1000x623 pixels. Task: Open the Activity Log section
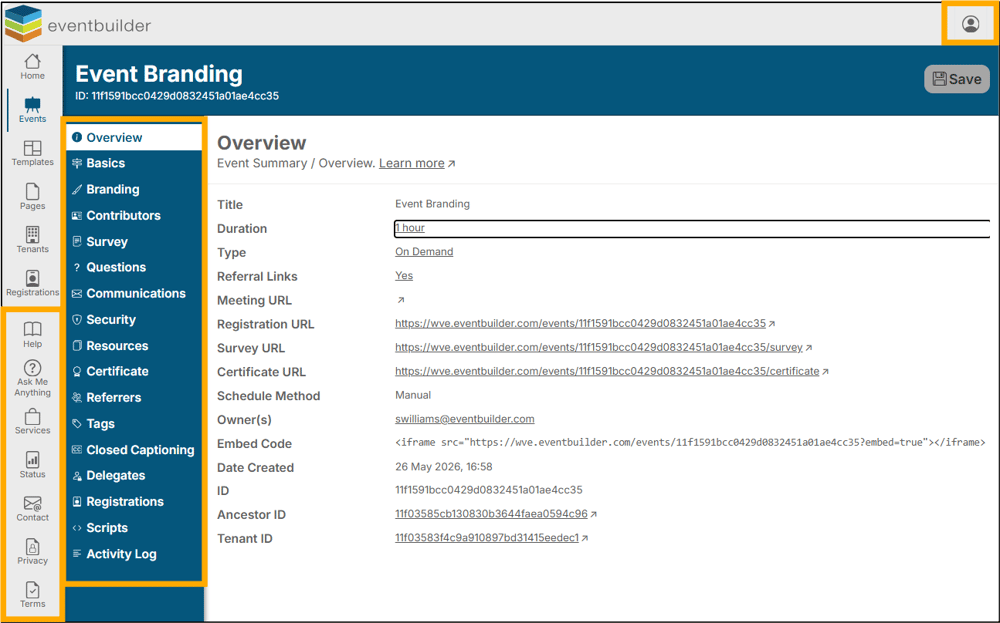pyautogui.click(x=134, y=554)
